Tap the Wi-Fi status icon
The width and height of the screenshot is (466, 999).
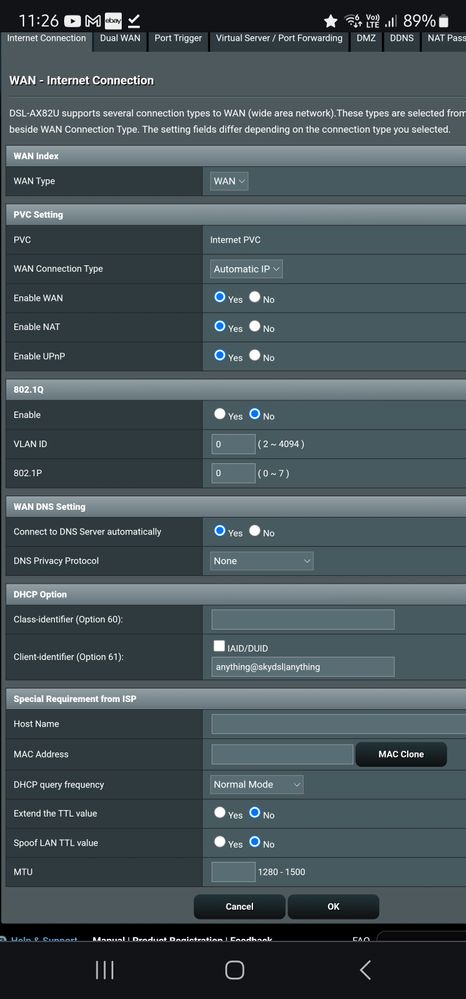[x=353, y=21]
